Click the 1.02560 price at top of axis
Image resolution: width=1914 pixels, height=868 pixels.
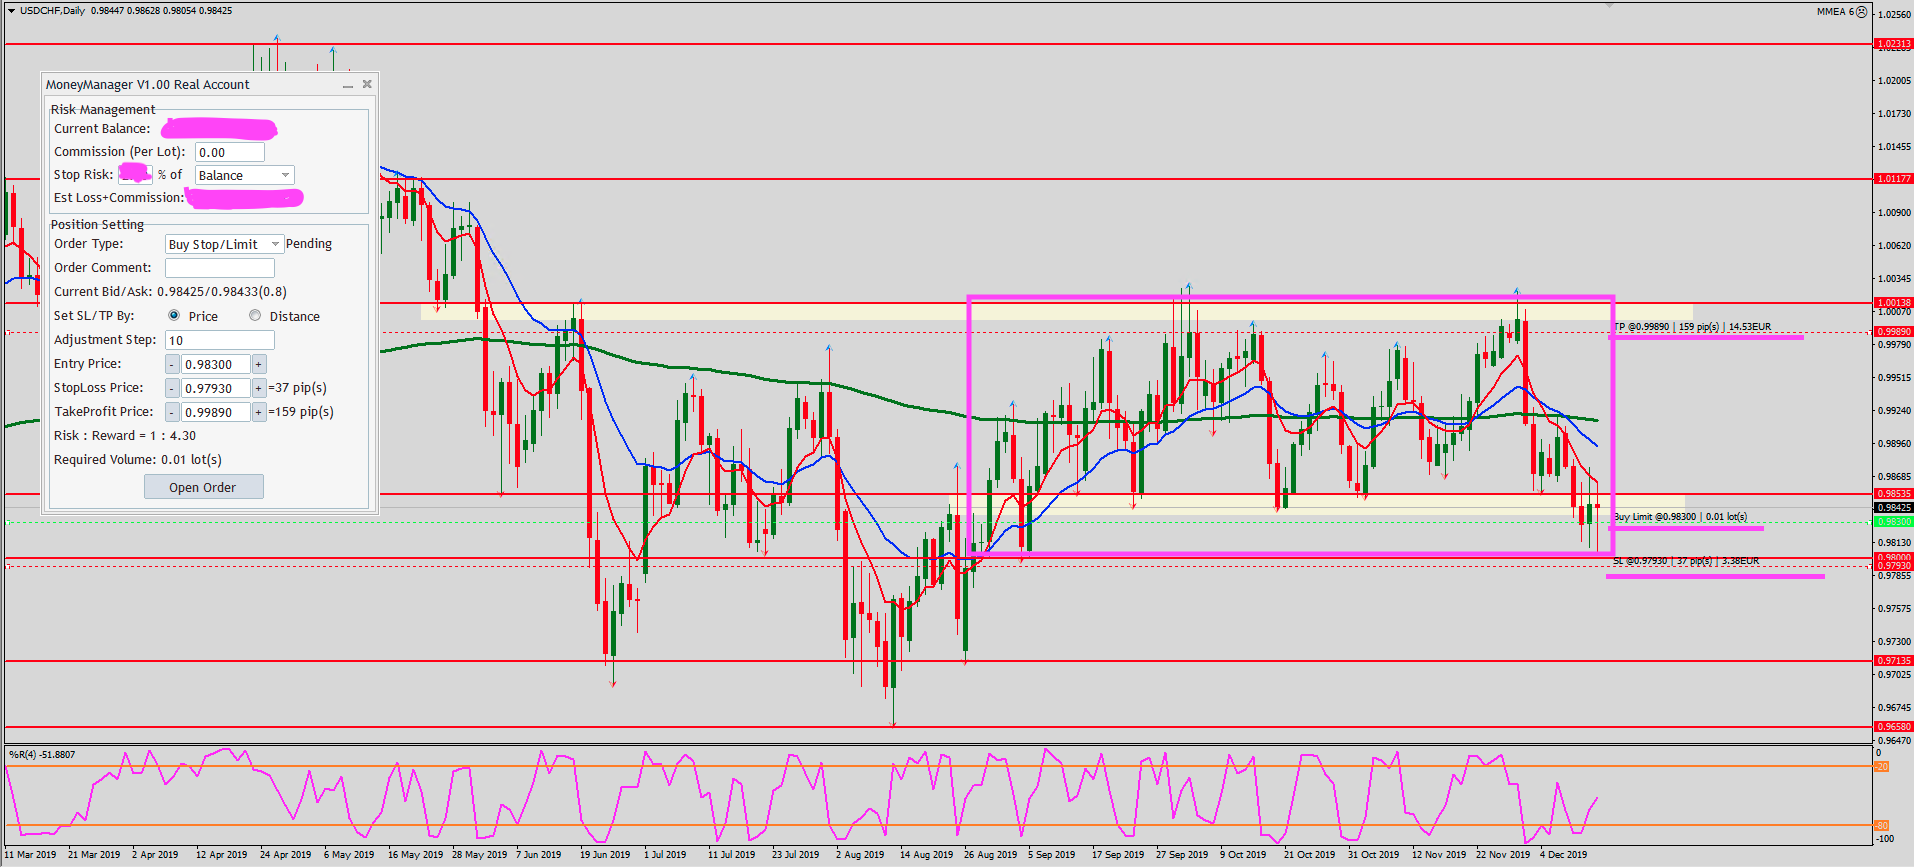tap(1895, 15)
